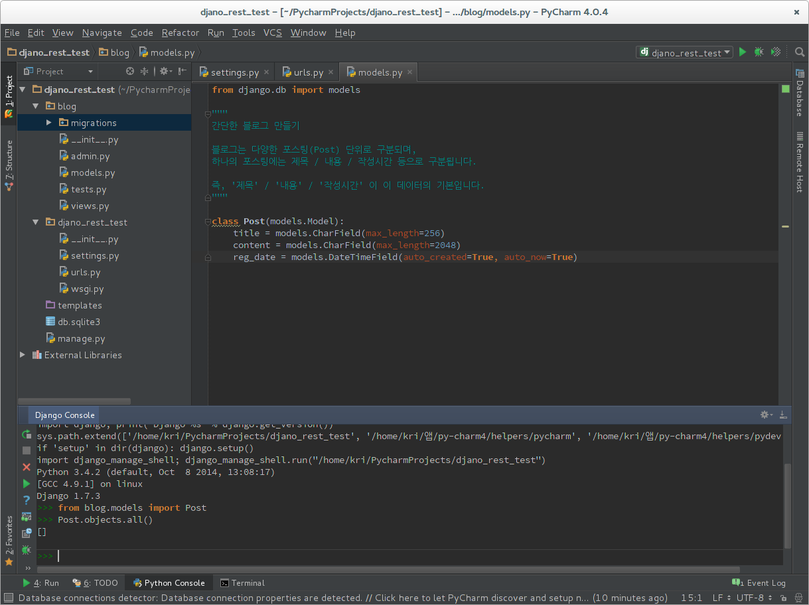Open the Refactor menu
This screenshot has width=809, height=605.
[180, 32]
